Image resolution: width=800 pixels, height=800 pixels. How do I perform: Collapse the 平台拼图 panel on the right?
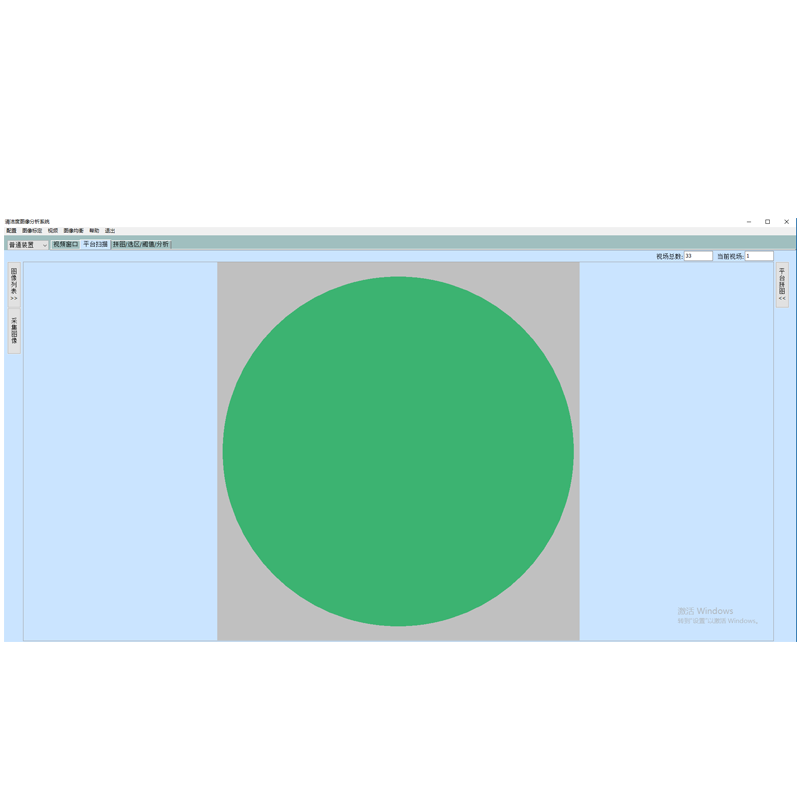(x=782, y=285)
